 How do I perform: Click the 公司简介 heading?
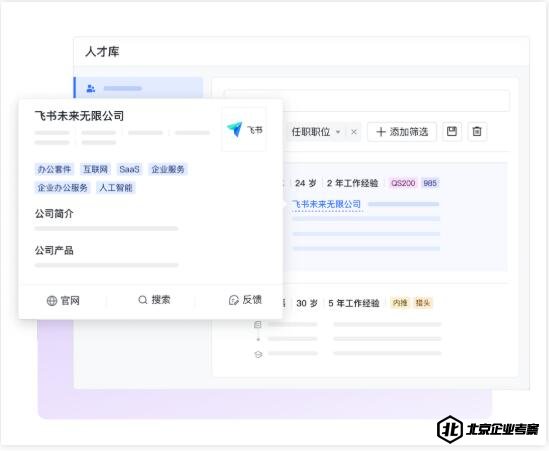54,214
